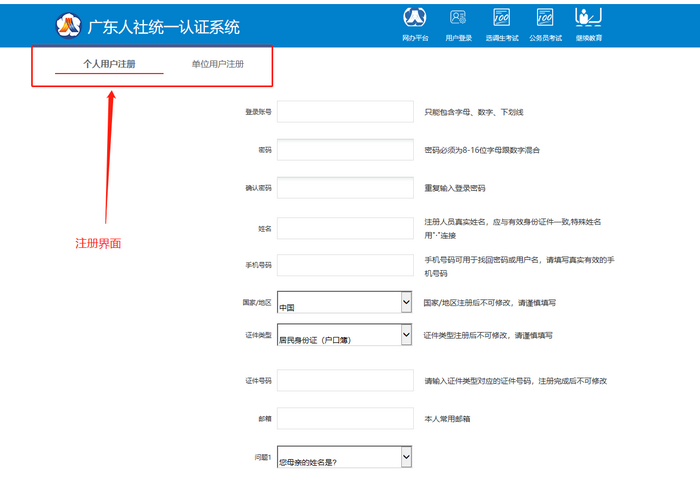Screen dimensions: 700x480
Task: Switch to 个人用户注册 tab
Action: pyautogui.click(x=109, y=64)
